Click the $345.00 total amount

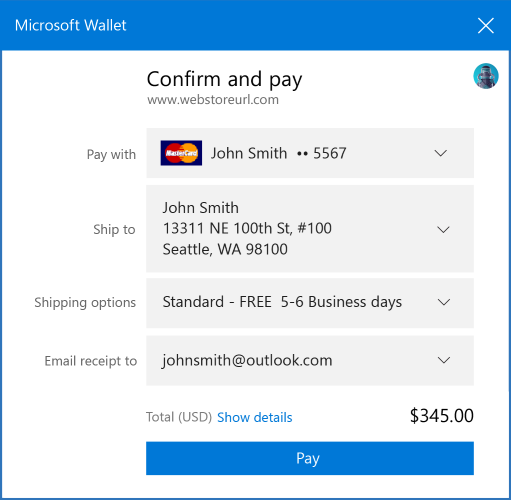click(x=441, y=416)
